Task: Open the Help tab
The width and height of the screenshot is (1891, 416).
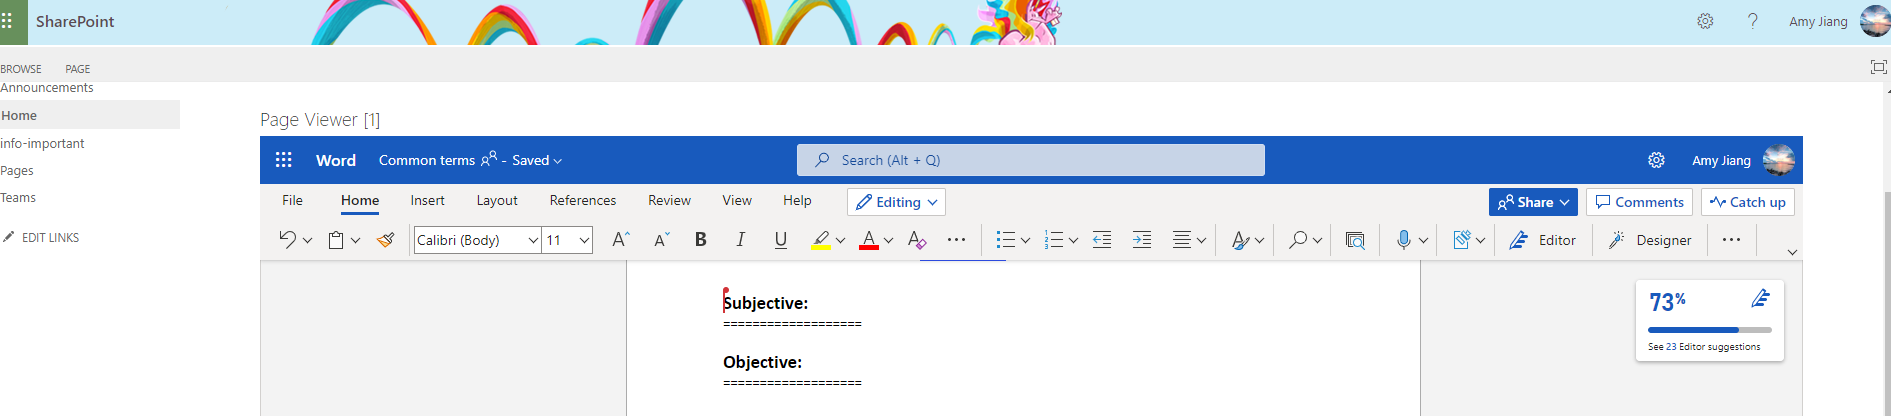Action: pyautogui.click(x=797, y=200)
